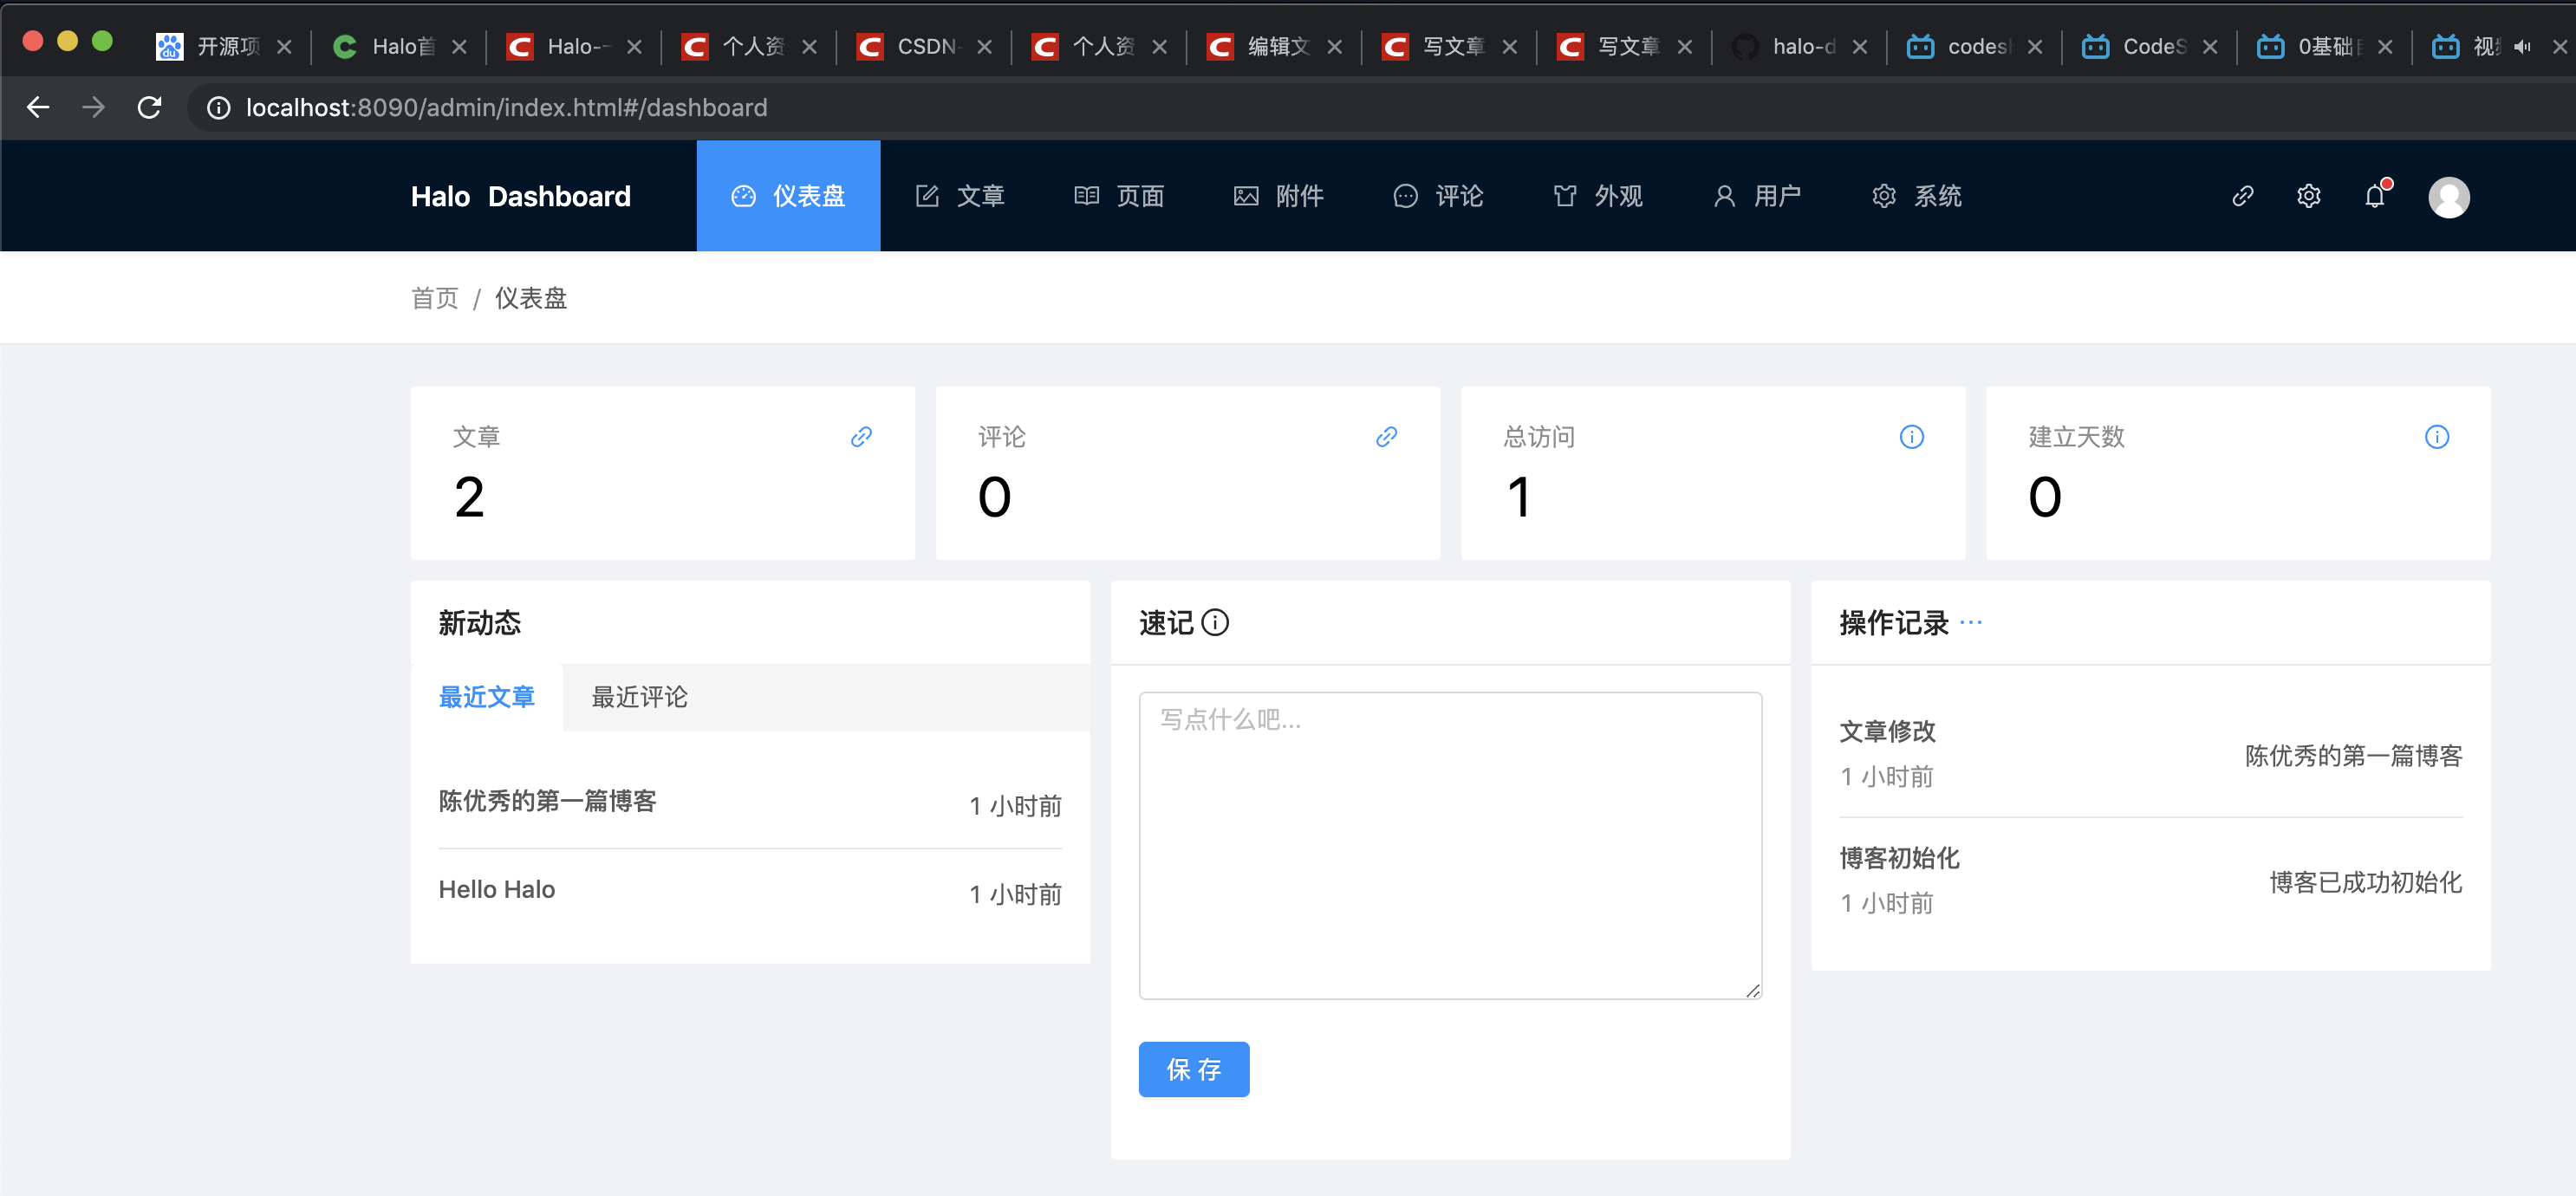This screenshot has height=1196, width=2576.
Task: Expand 操作记录 ellipsis menu
Action: point(1971,623)
